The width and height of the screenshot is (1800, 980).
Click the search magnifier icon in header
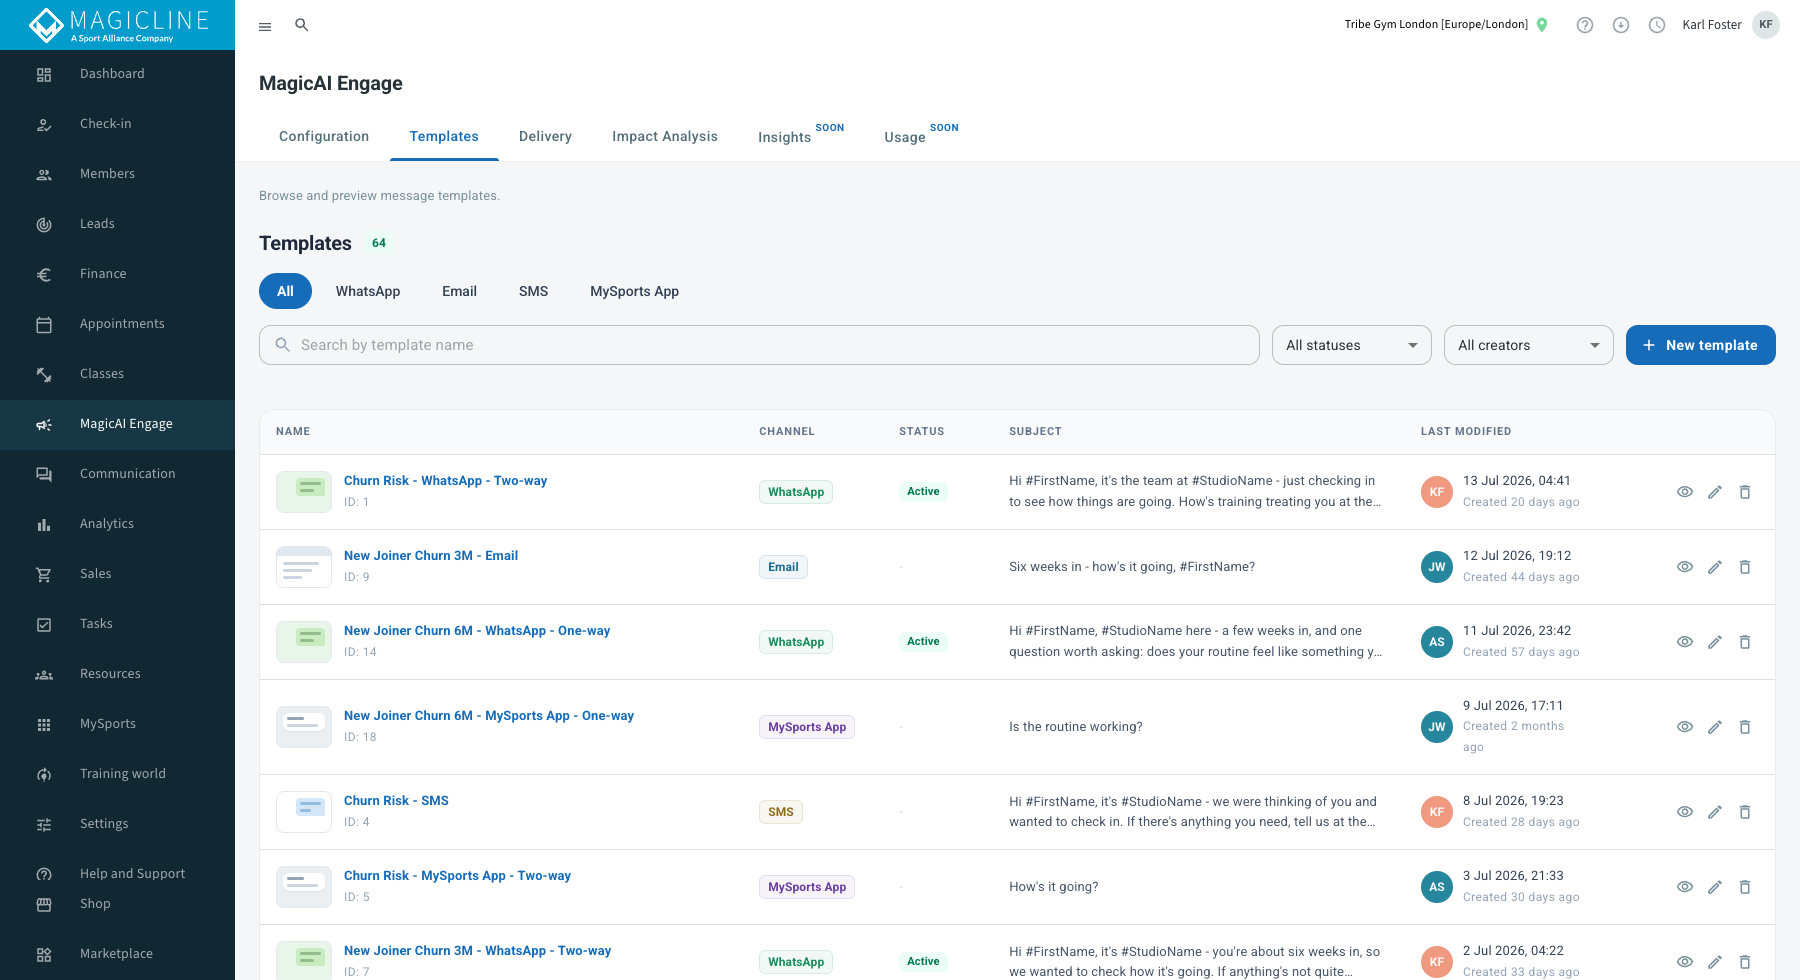tap(301, 25)
